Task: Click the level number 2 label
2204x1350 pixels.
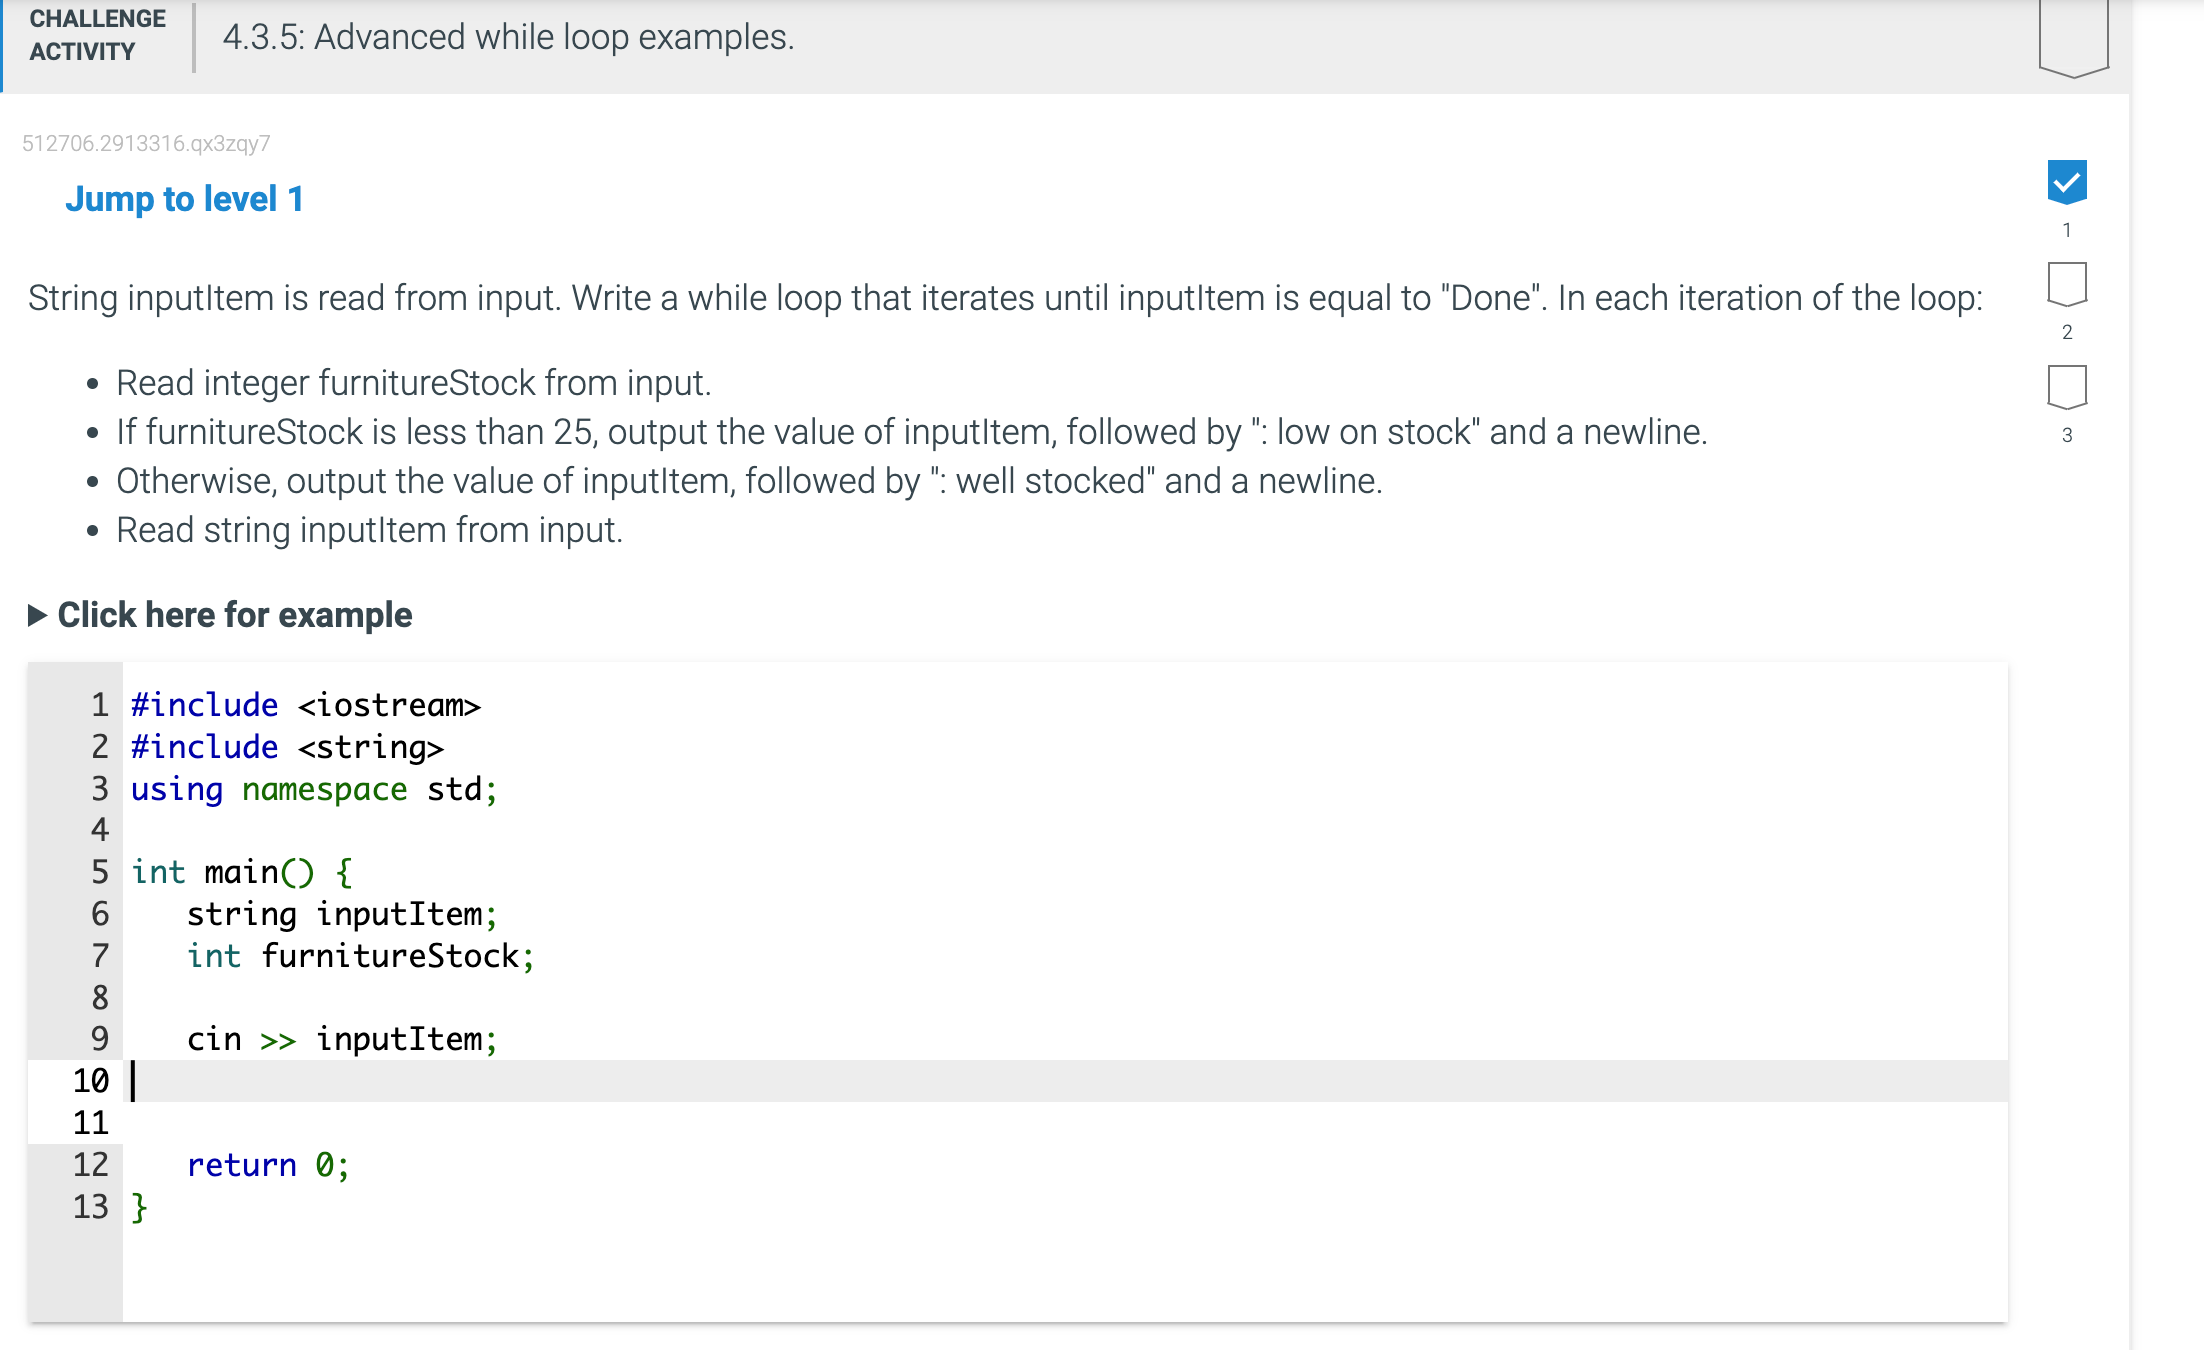Action: pos(2067,332)
